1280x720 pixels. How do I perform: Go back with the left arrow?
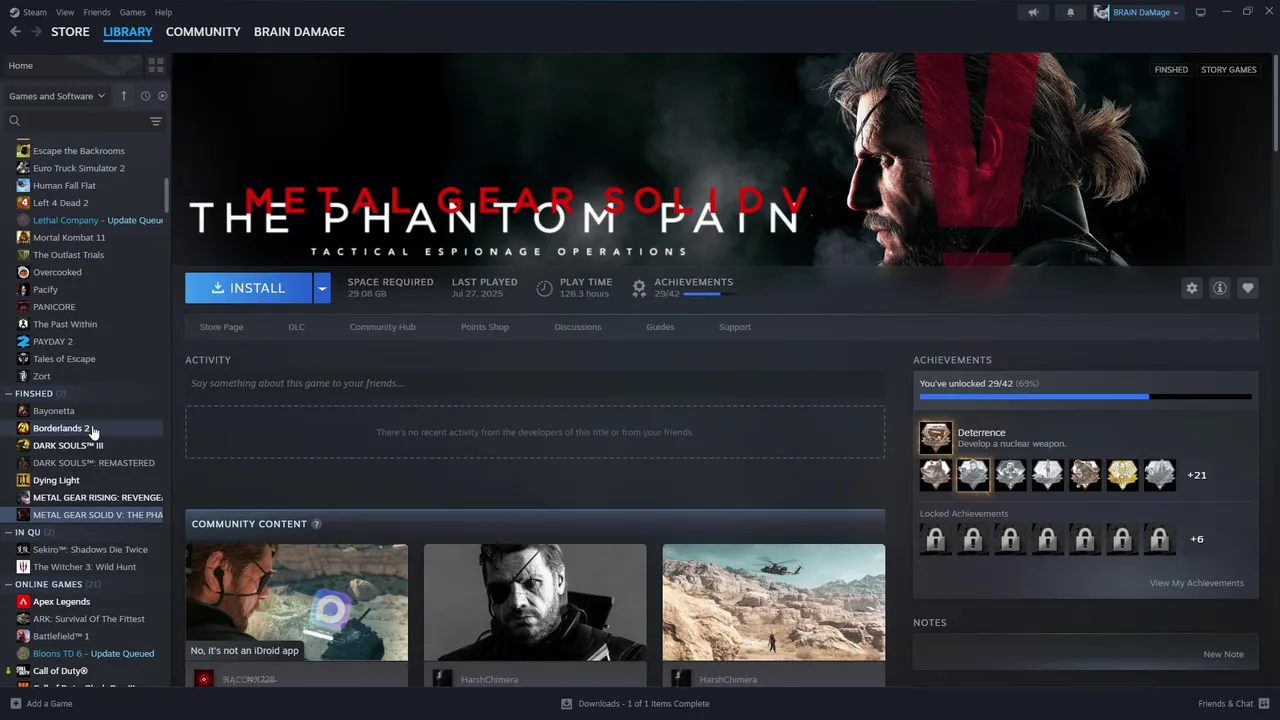tap(15, 32)
